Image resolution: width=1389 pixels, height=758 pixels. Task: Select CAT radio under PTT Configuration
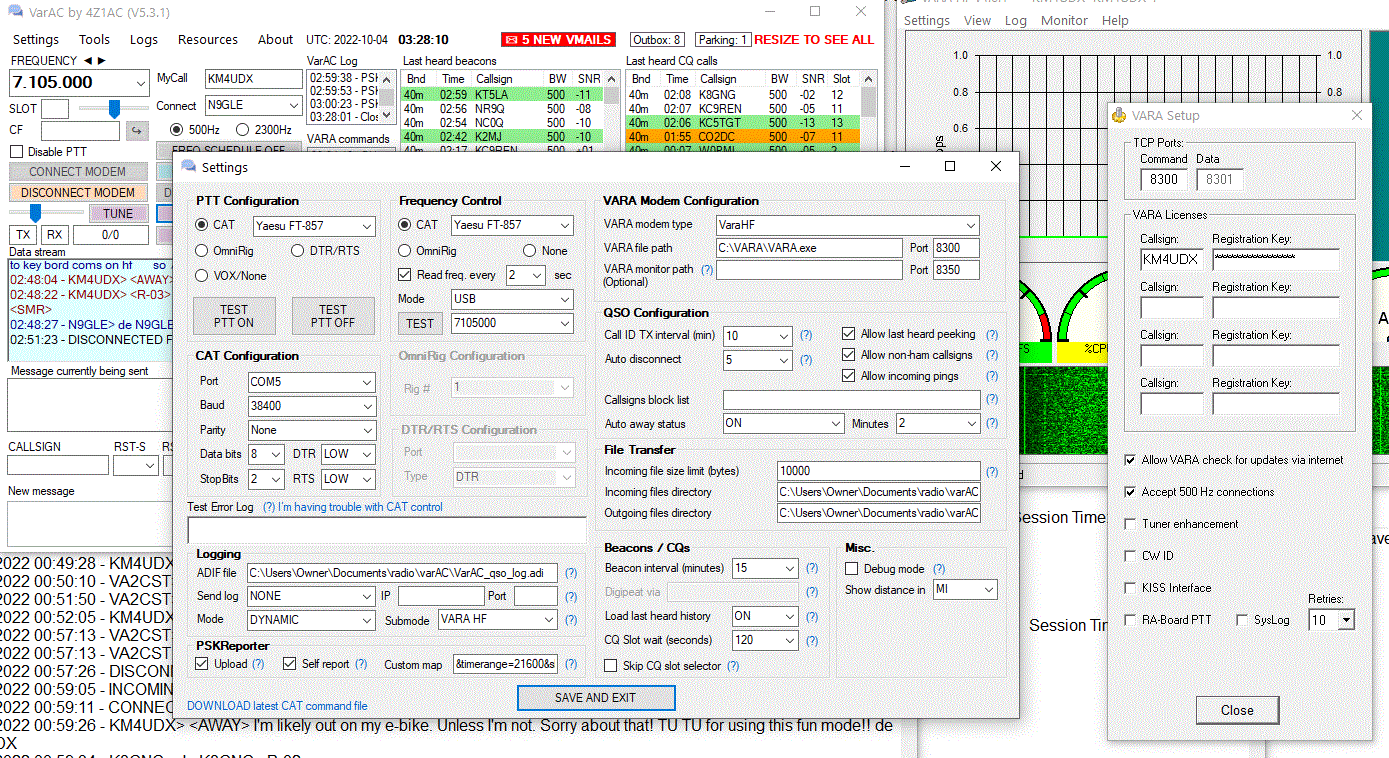pos(203,225)
